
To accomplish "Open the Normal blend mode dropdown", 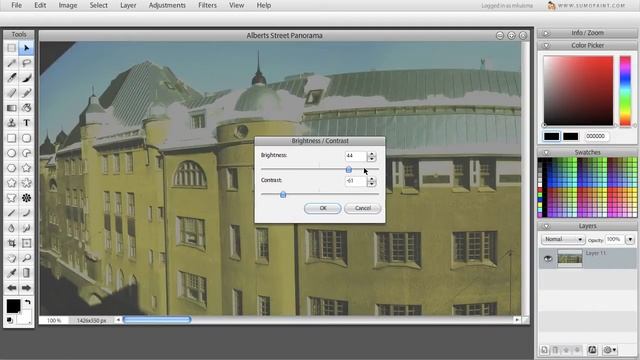I will point(563,239).
